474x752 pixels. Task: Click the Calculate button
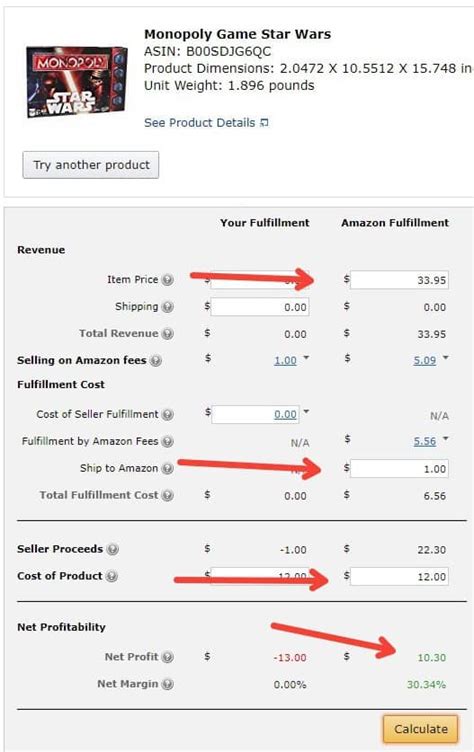pyautogui.click(x=420, y=729)
